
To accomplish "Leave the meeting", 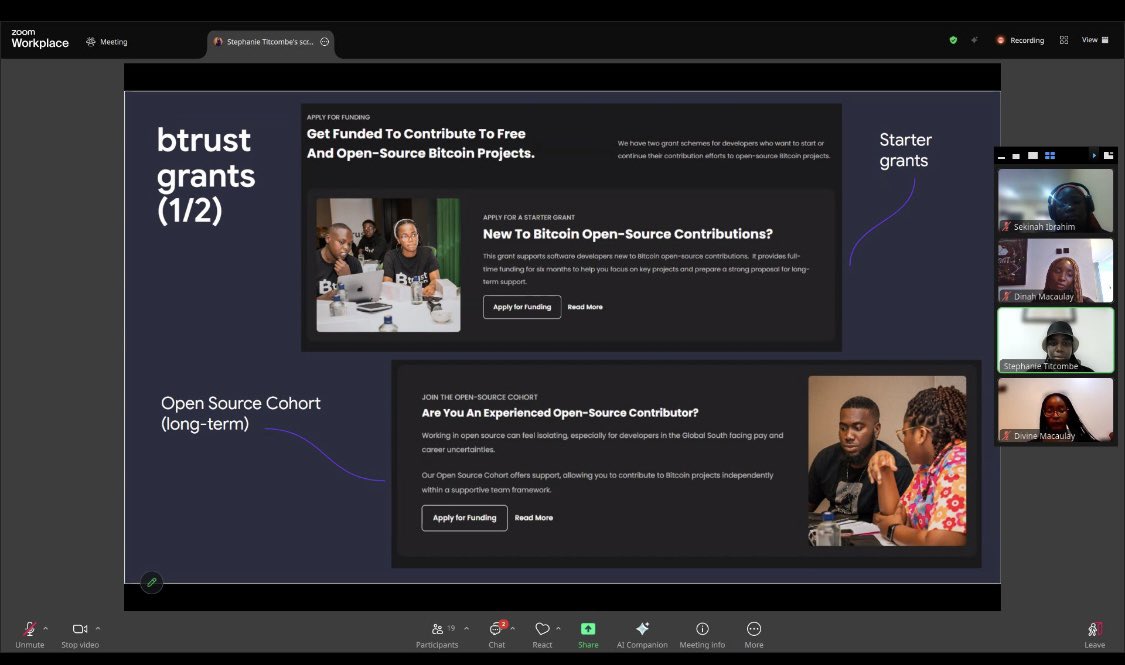I will pyautogui.click(x=1094, y=634).
